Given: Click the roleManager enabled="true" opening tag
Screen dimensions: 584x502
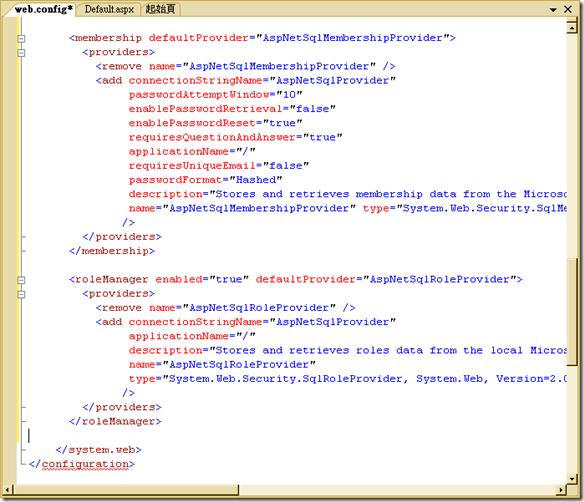Looking at the screenshot, I should (x=296, y=279).
